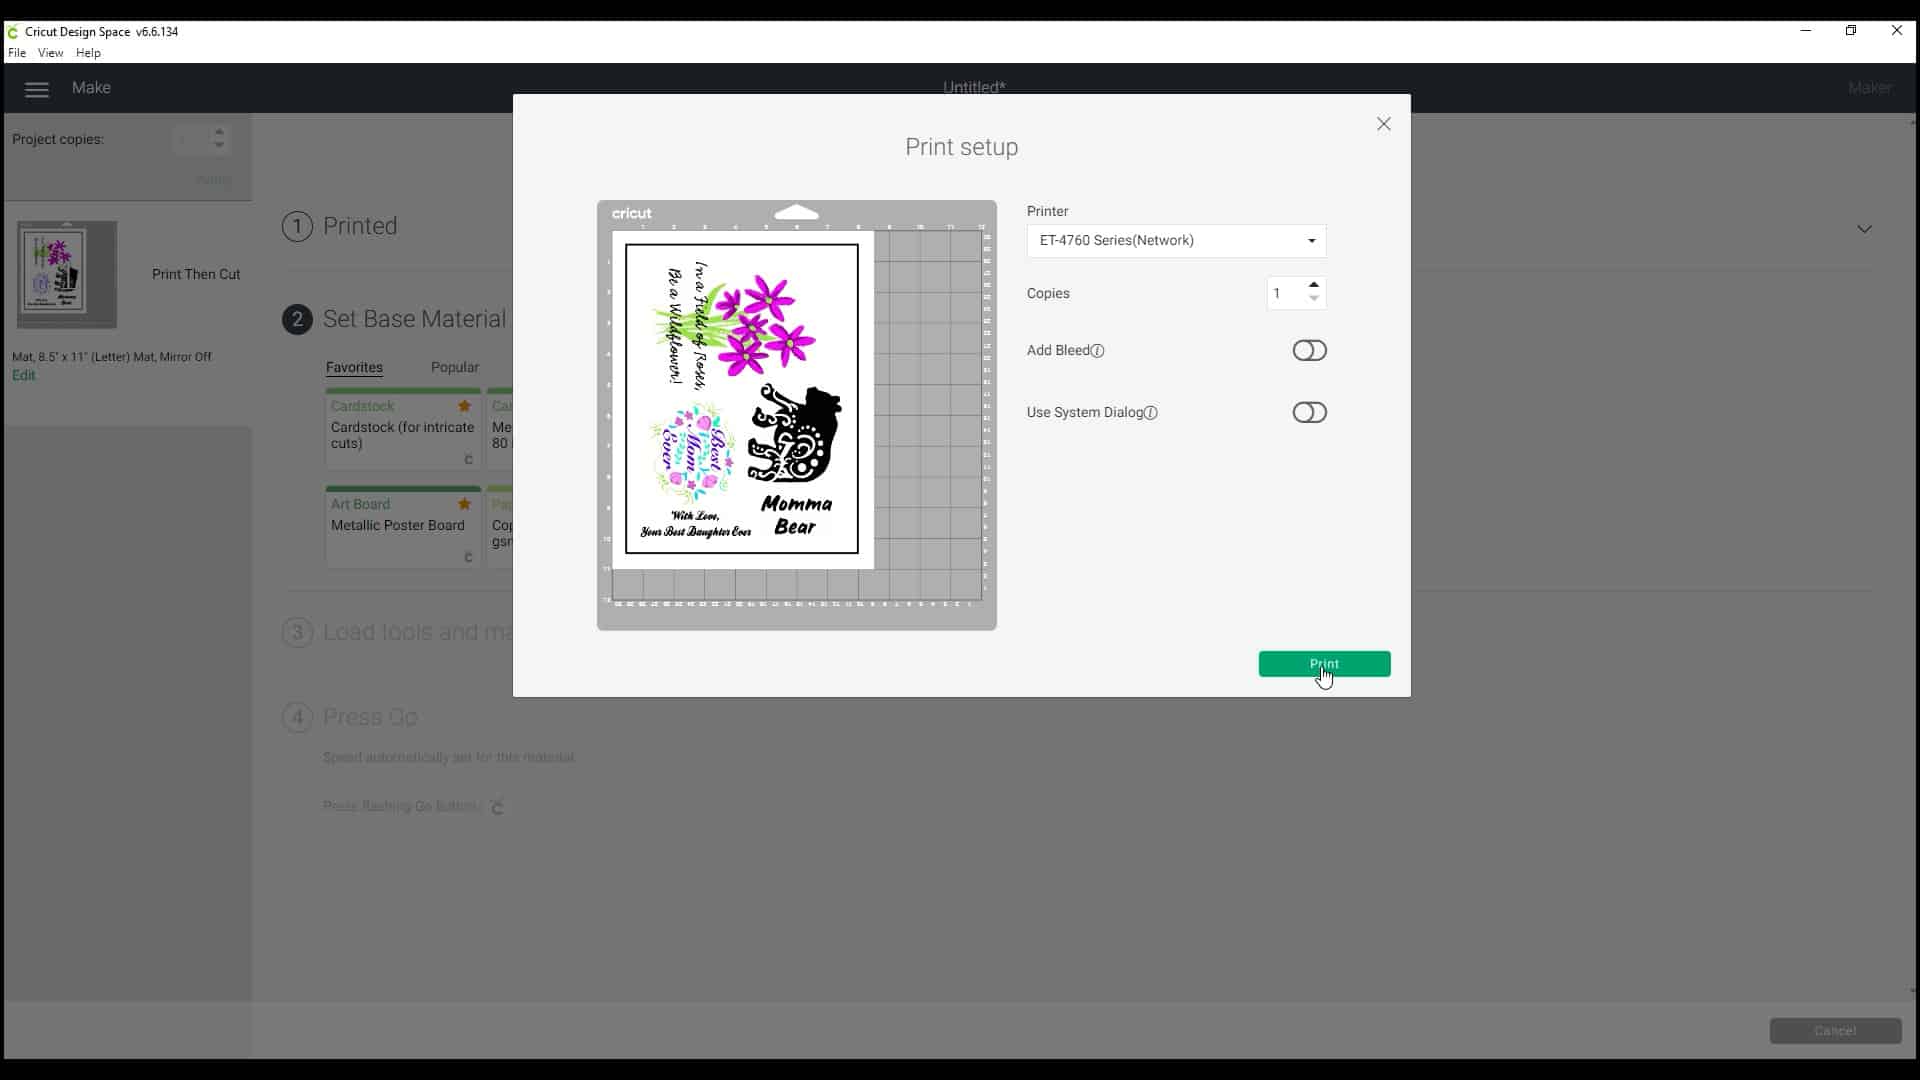Close the Print setup dialog
Image resolution: width=1920 pixels, height=1080 pixels.
click(1383, 124)
